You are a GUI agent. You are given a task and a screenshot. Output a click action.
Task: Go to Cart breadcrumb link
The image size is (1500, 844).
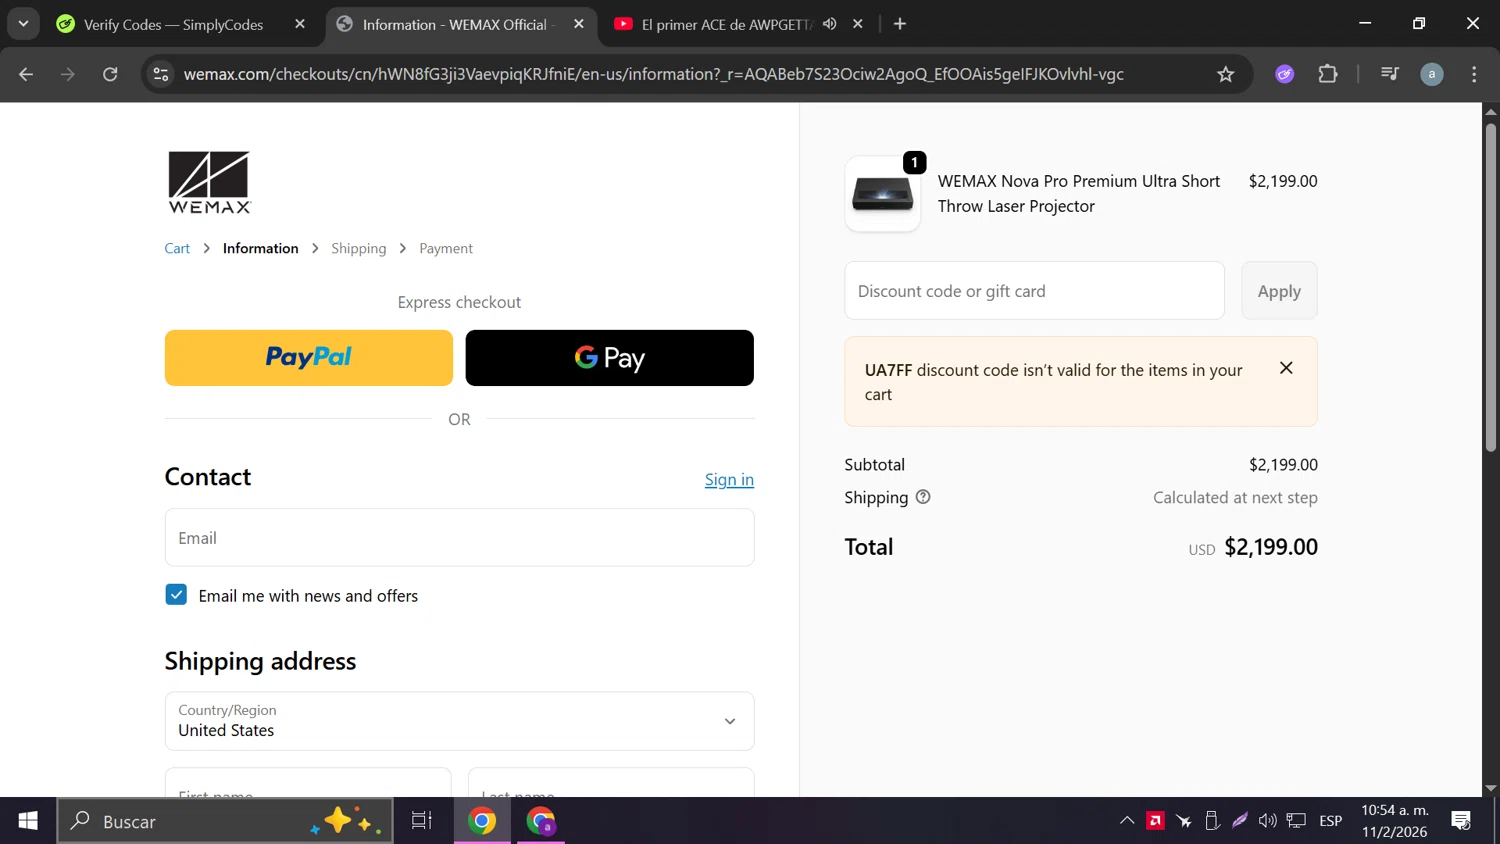click(x=177, y=248)
